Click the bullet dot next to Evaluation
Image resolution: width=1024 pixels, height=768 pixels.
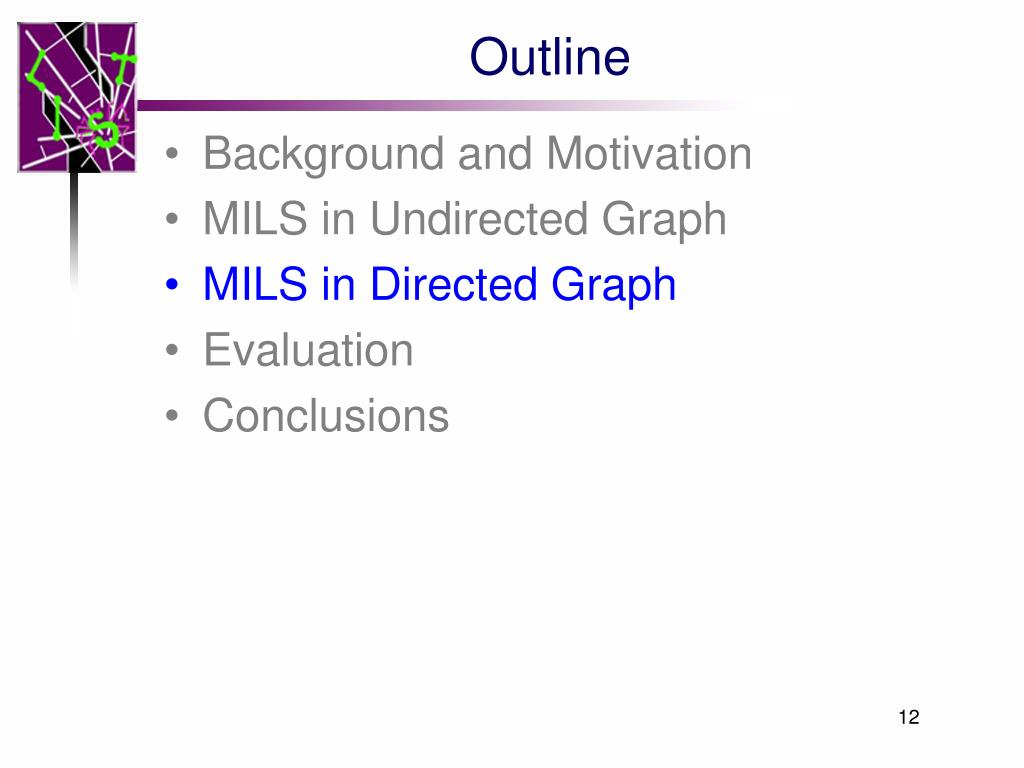[172, 350]
